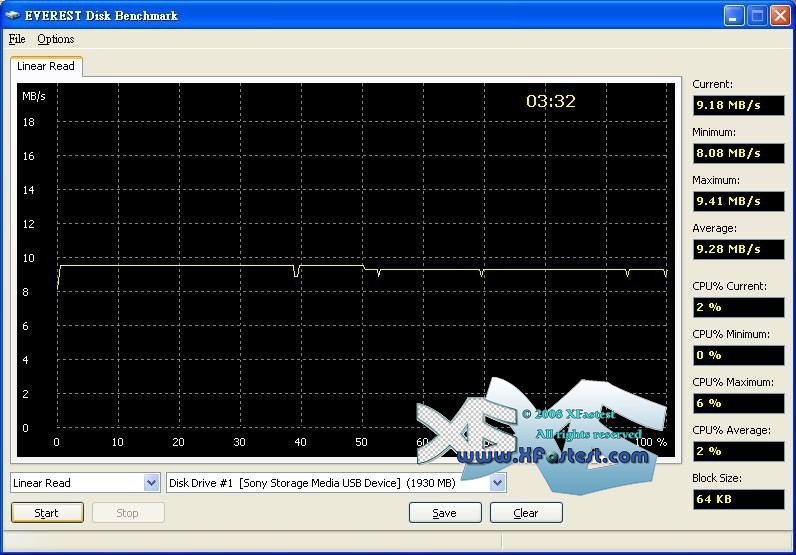Image resolution: width=796 pixels, height=555 pixels.
Task: Click the Block Size 64 KB field
Action: click(x=738, y=499)
